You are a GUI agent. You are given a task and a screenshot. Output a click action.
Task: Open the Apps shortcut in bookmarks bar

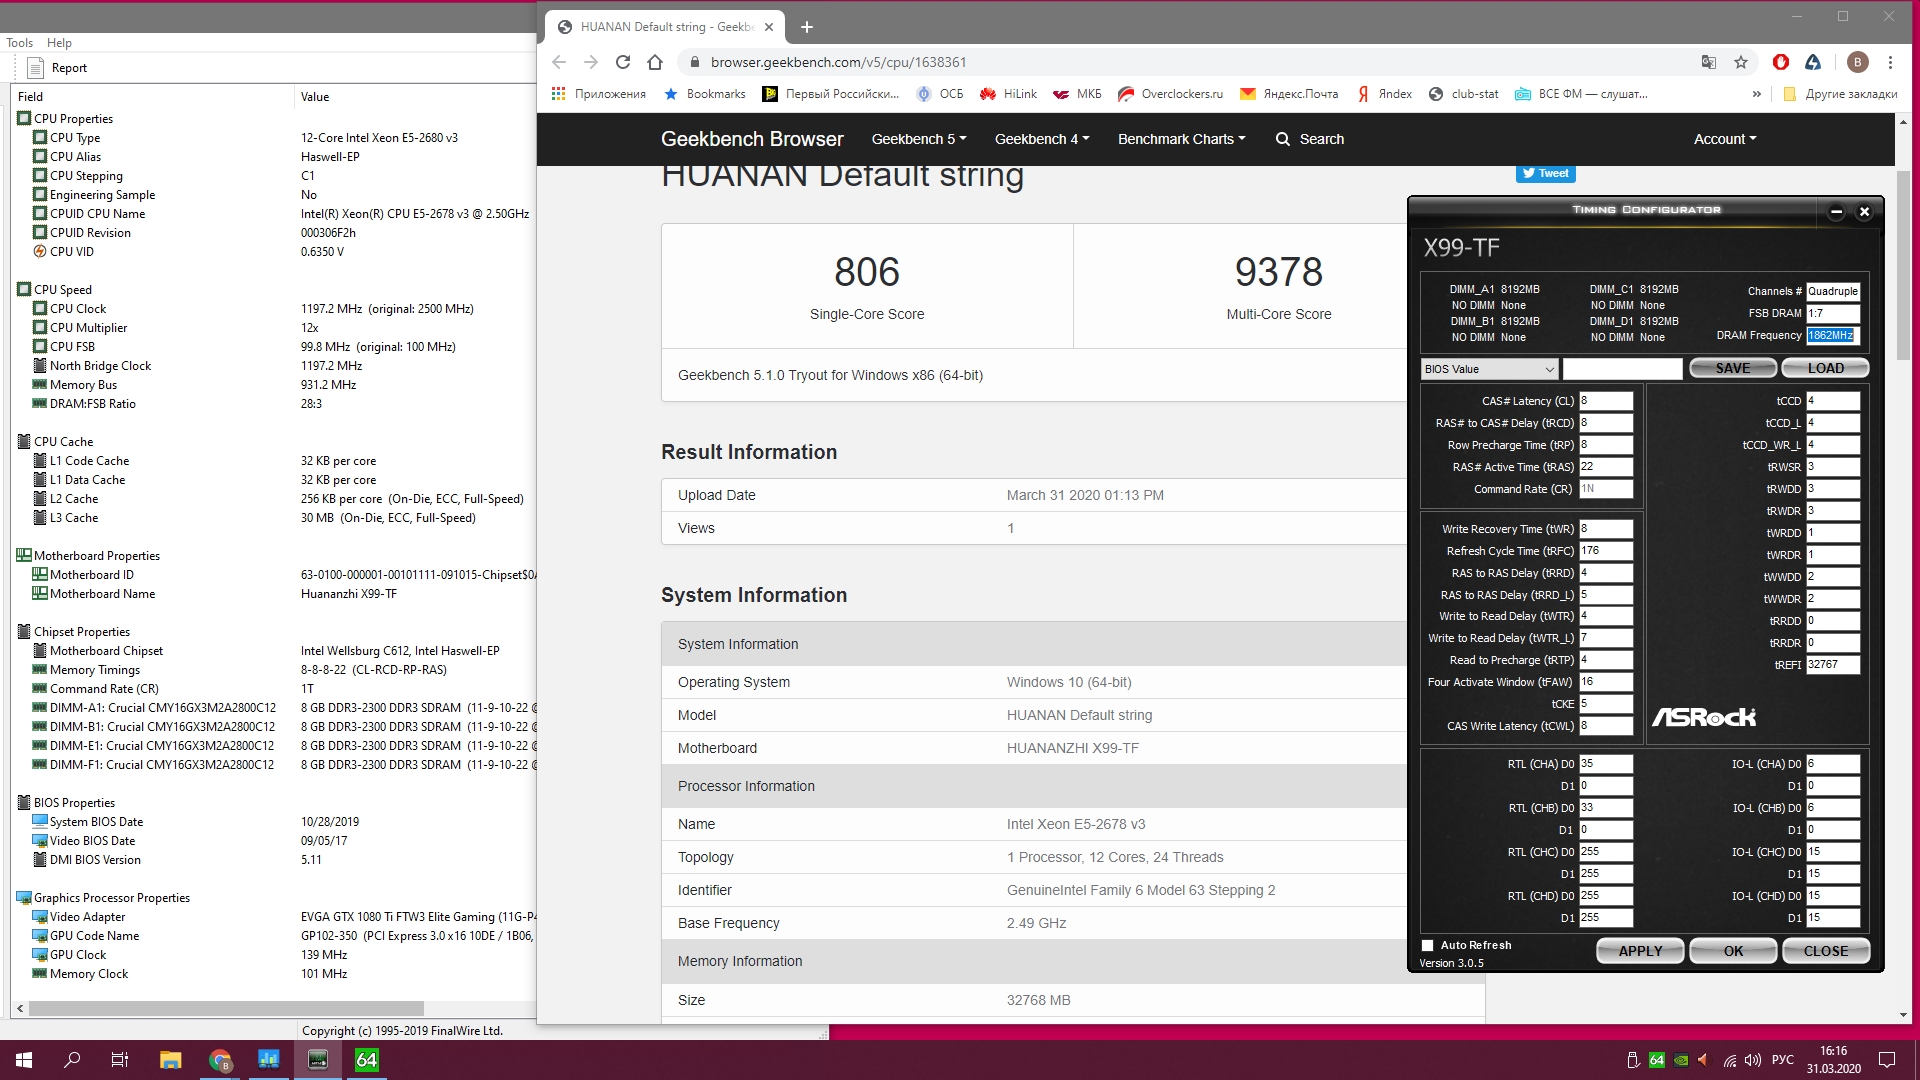[599, 94]
